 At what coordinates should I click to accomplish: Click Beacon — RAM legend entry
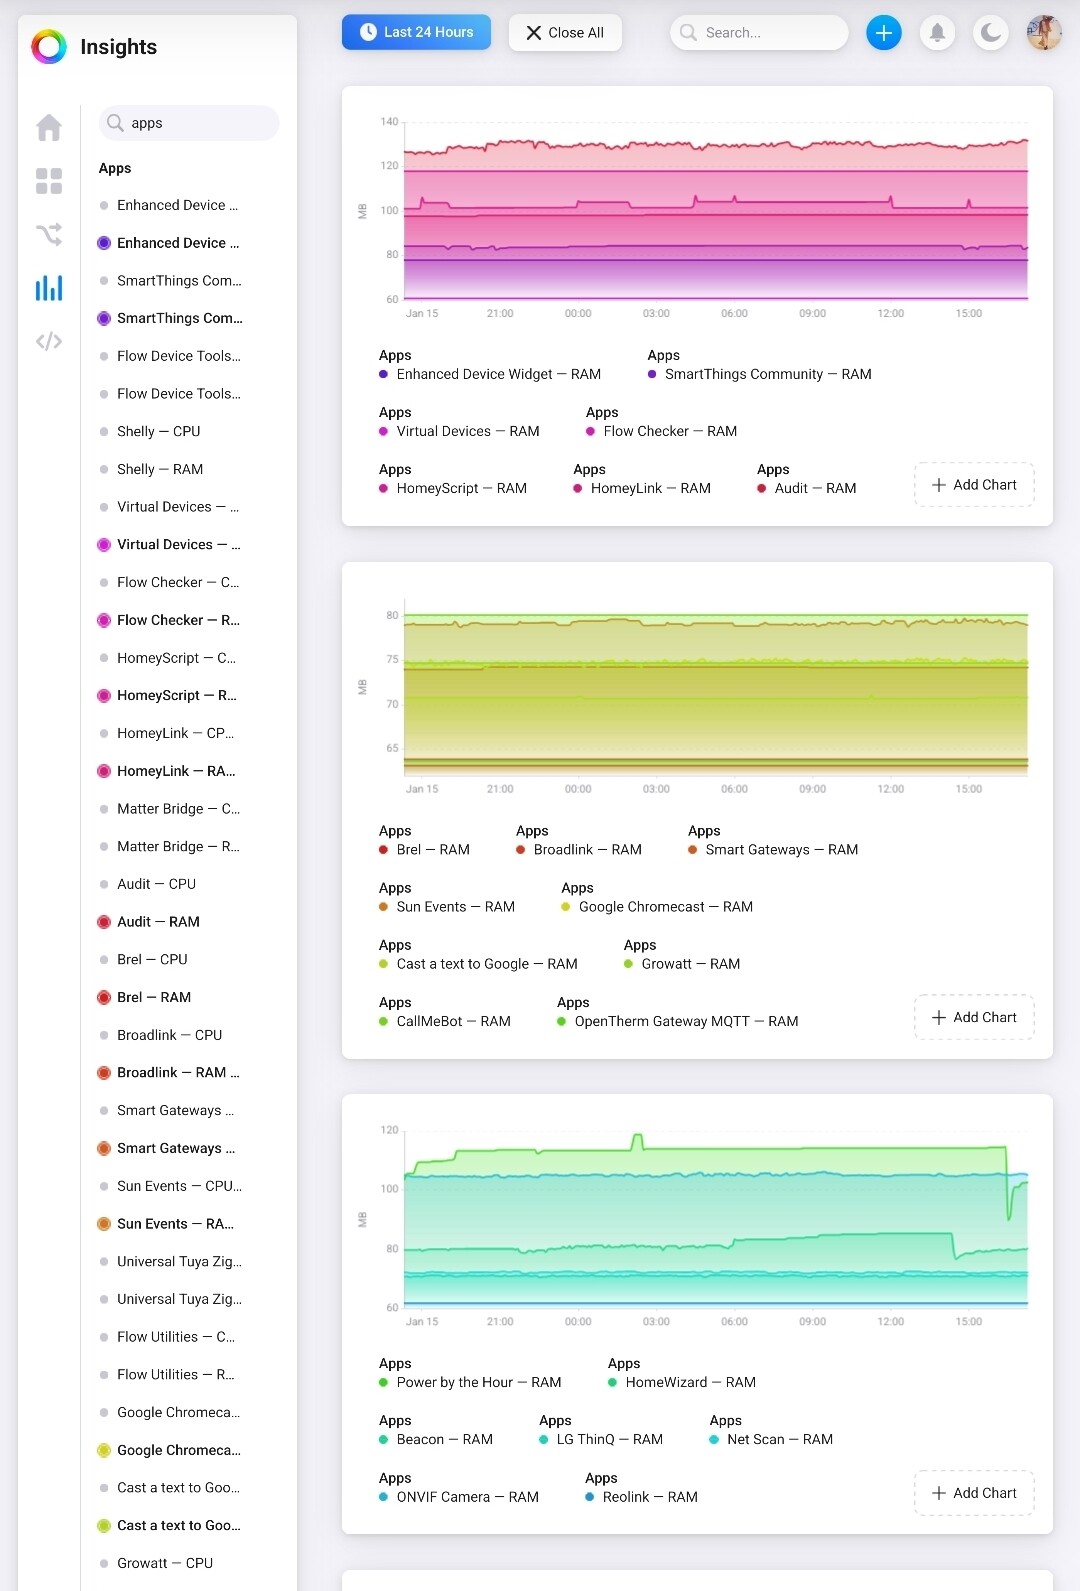436,1439
